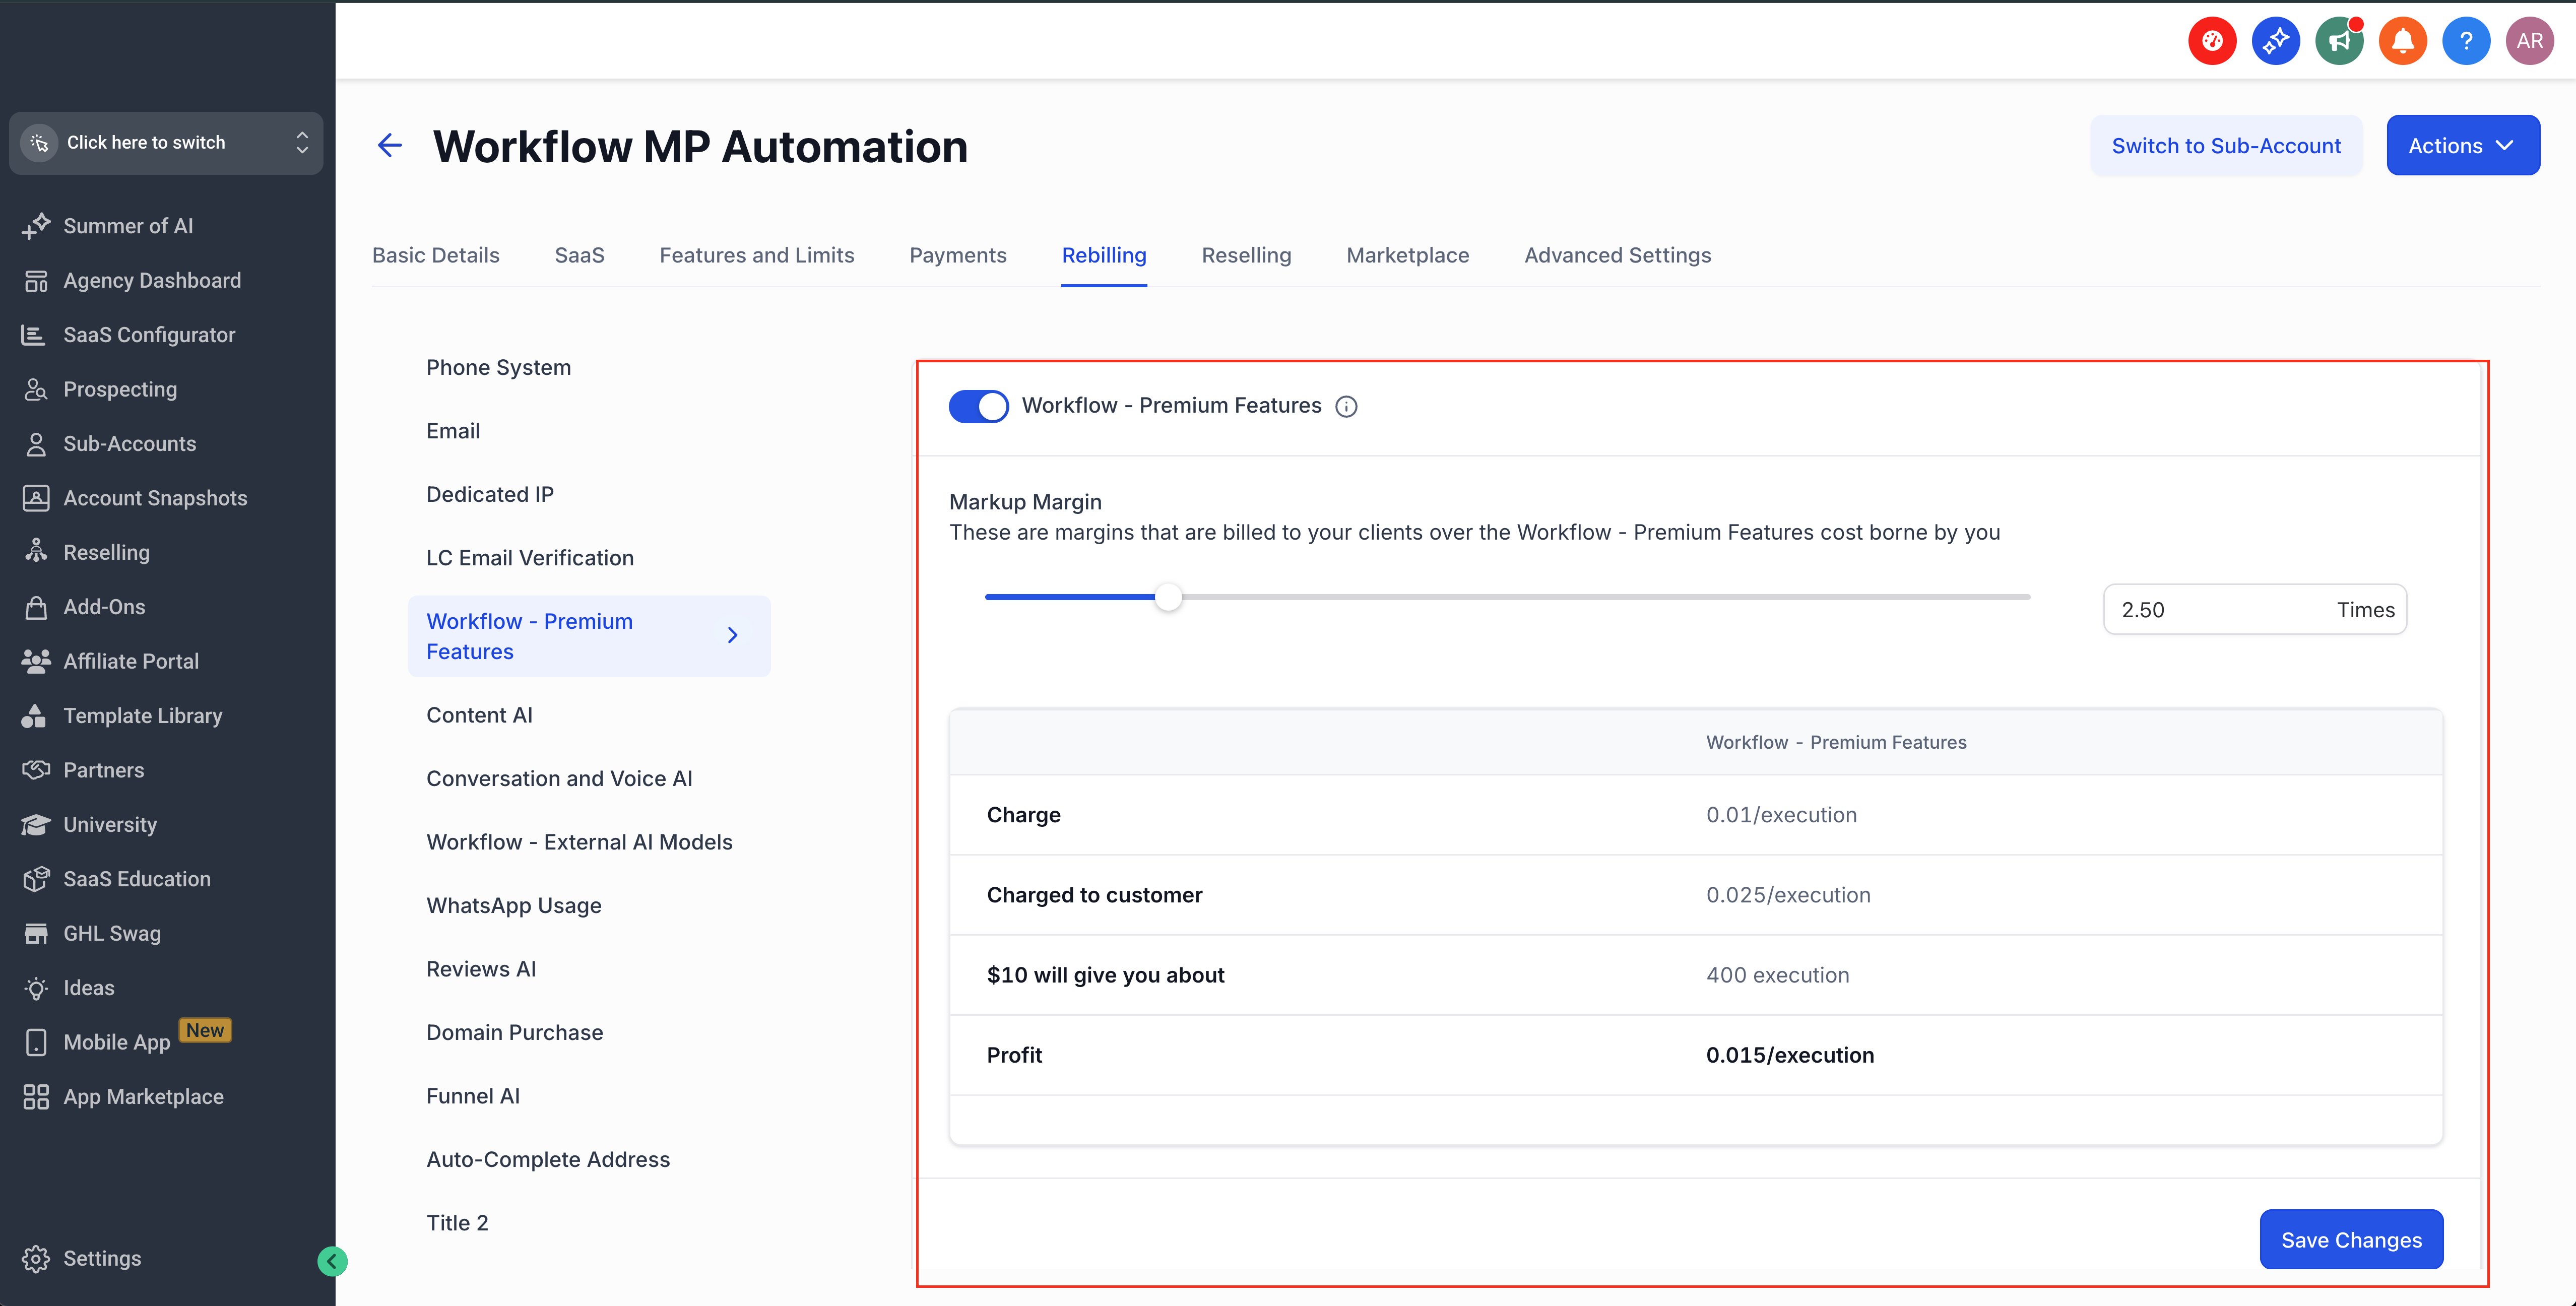The width and height of the screenshot is (2576, 1306).
Task: Open App Marketplace from sidebar
Action: [x=143, y=1096]
